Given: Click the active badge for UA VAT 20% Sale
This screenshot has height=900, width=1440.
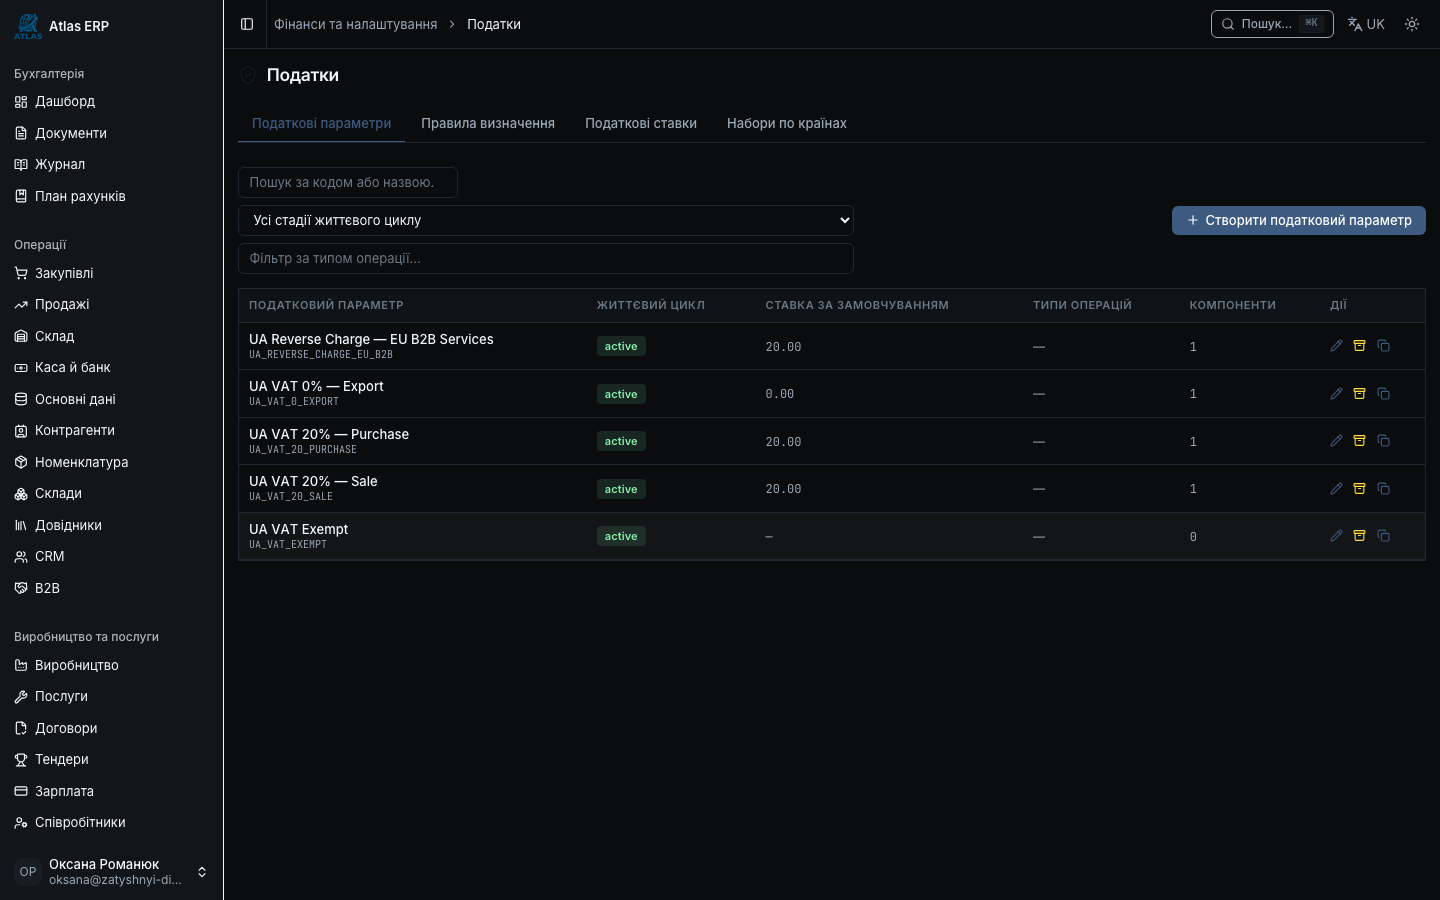Looking at the screenshot, I should 621,489.
